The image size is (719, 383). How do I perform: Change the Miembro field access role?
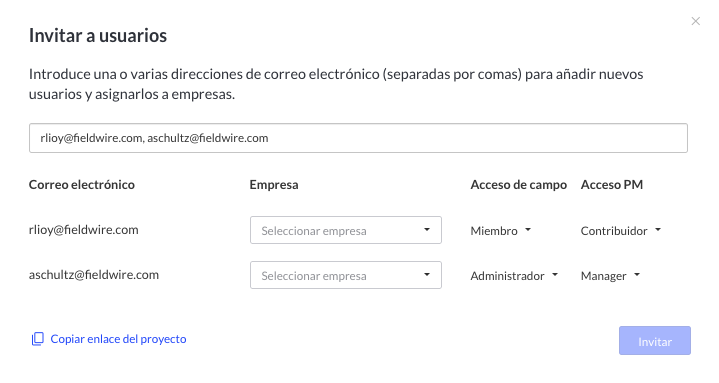coord(501,230)
